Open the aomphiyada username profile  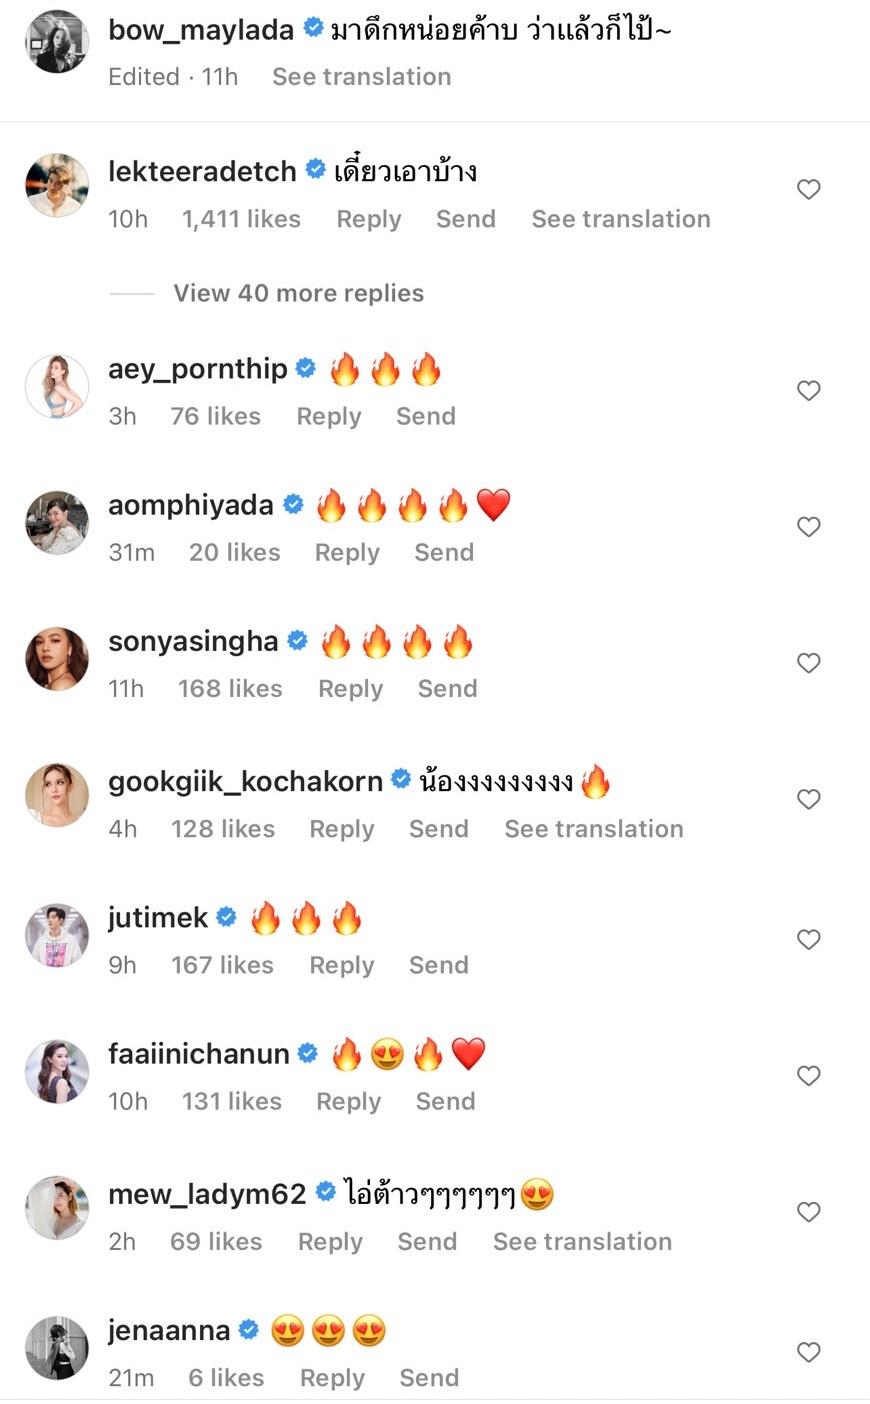(190, 505)
